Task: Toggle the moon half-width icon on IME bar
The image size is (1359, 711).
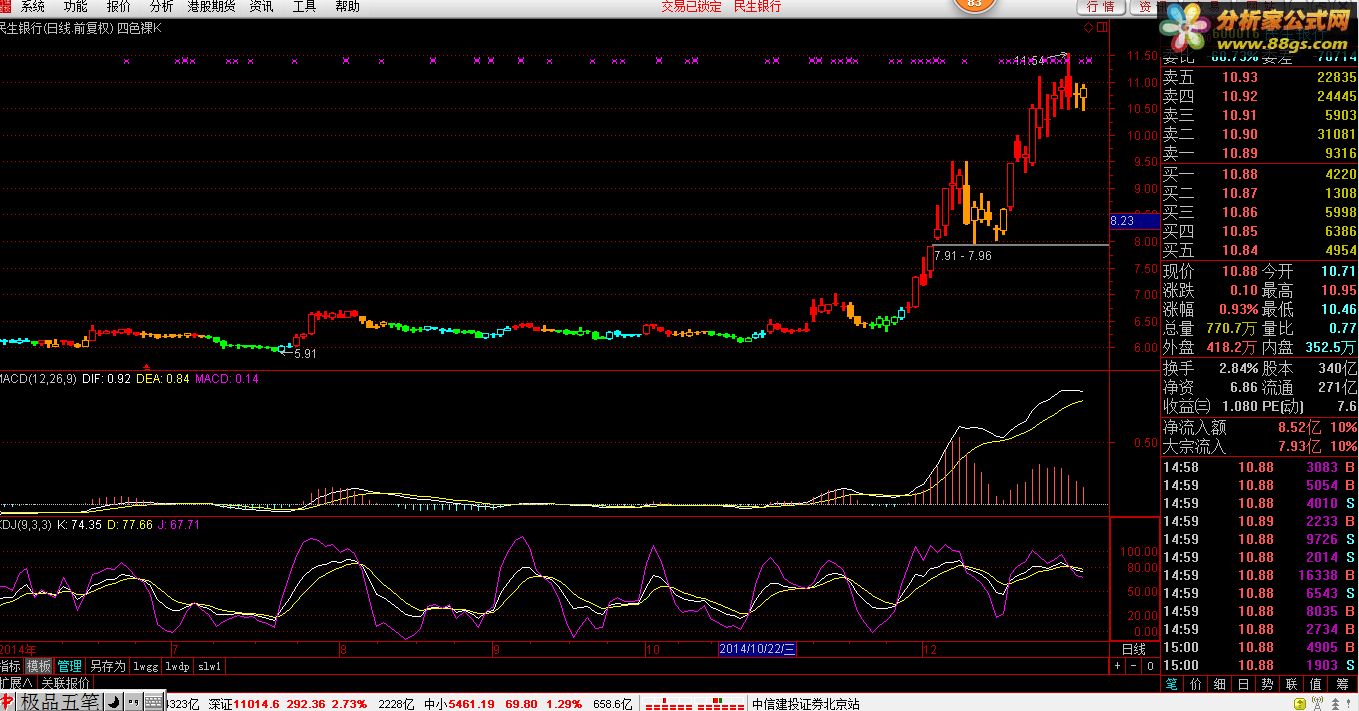Action: pos(113,702)
